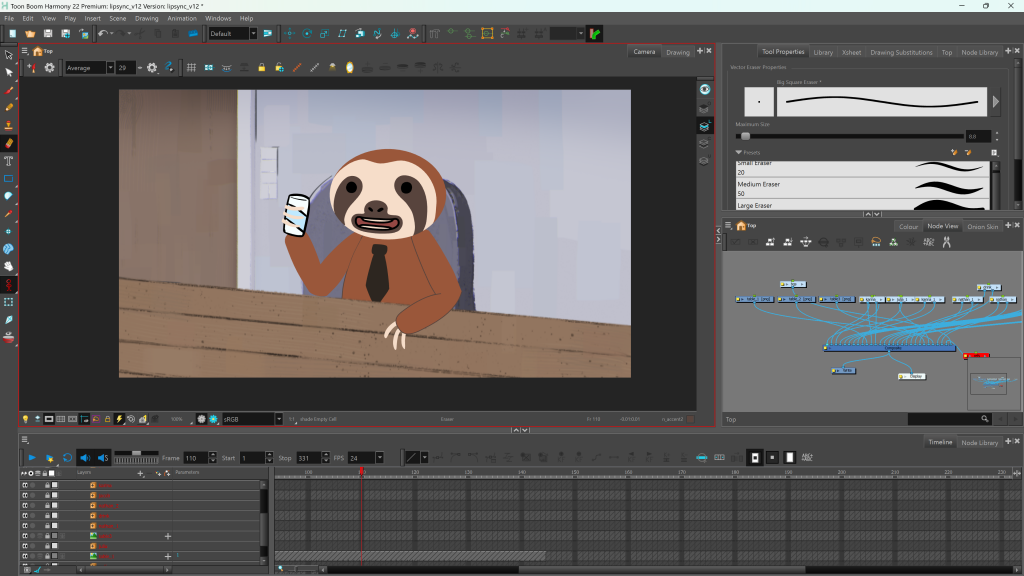Click the Save Scene disk icon
This screenshot has width=1024, height=576.
pyautogui.click(x=48, y=33)
